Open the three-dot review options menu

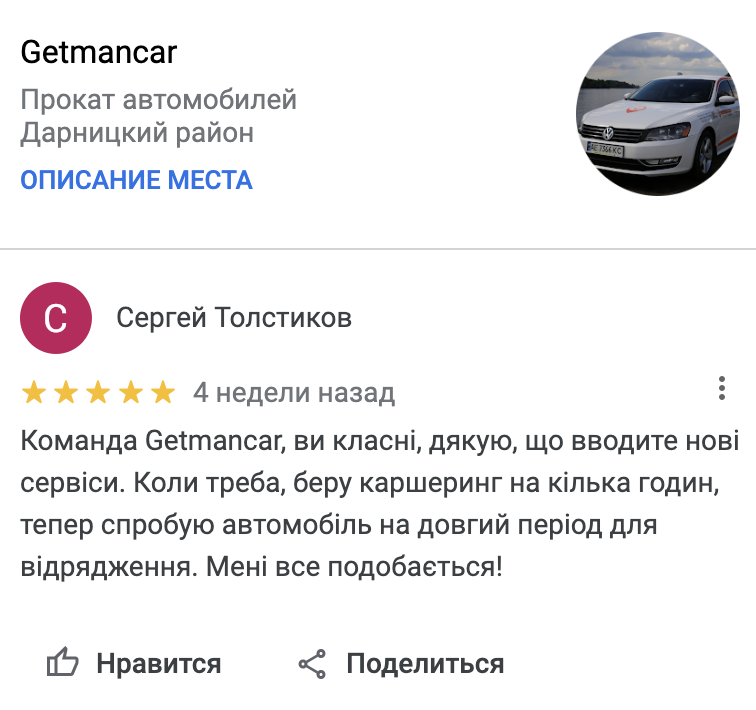722,389
